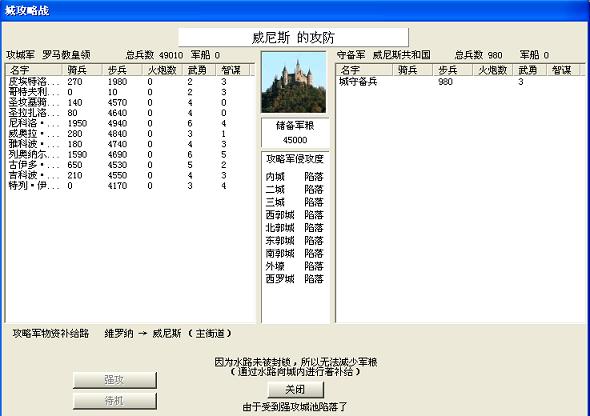Click the defenders' 步兵 column header

452,70
